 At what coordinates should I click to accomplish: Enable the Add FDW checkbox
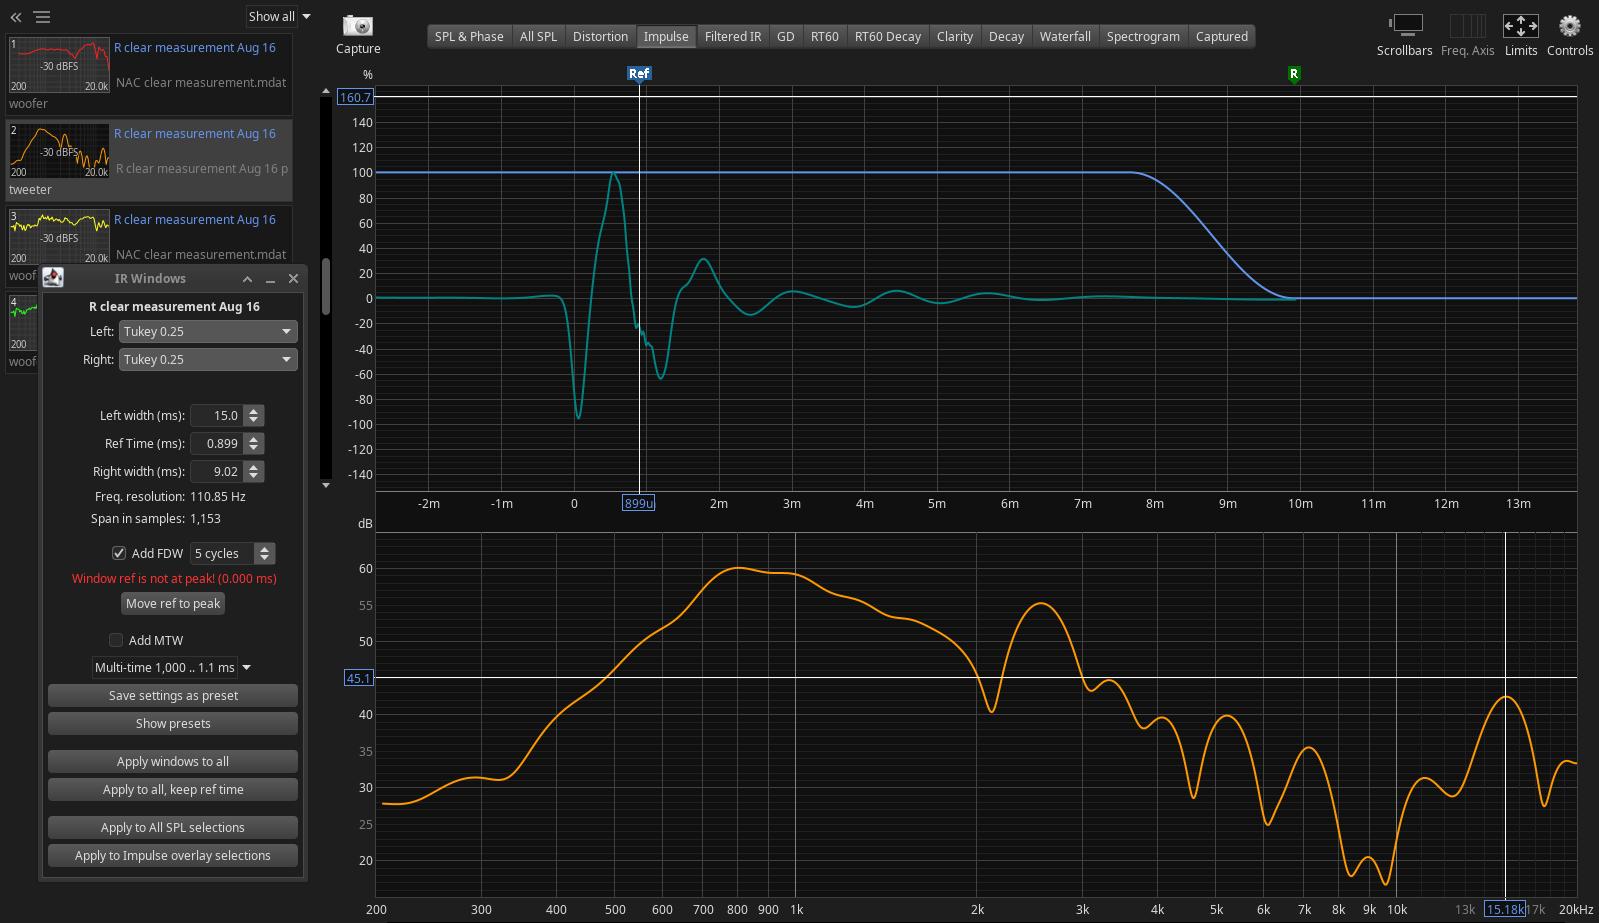tap(119, 553)
